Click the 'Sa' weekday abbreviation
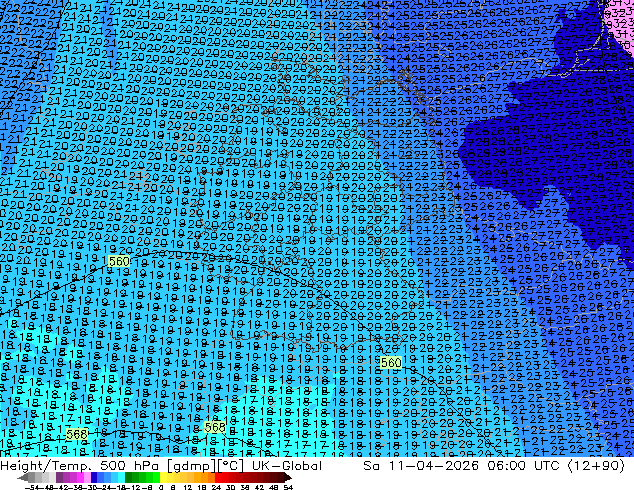This screenshot has width=634, height=490. click(372, 466)
